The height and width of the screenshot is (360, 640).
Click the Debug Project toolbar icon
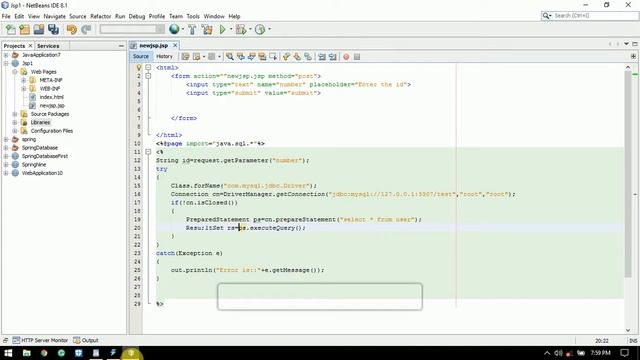(241, 29)
